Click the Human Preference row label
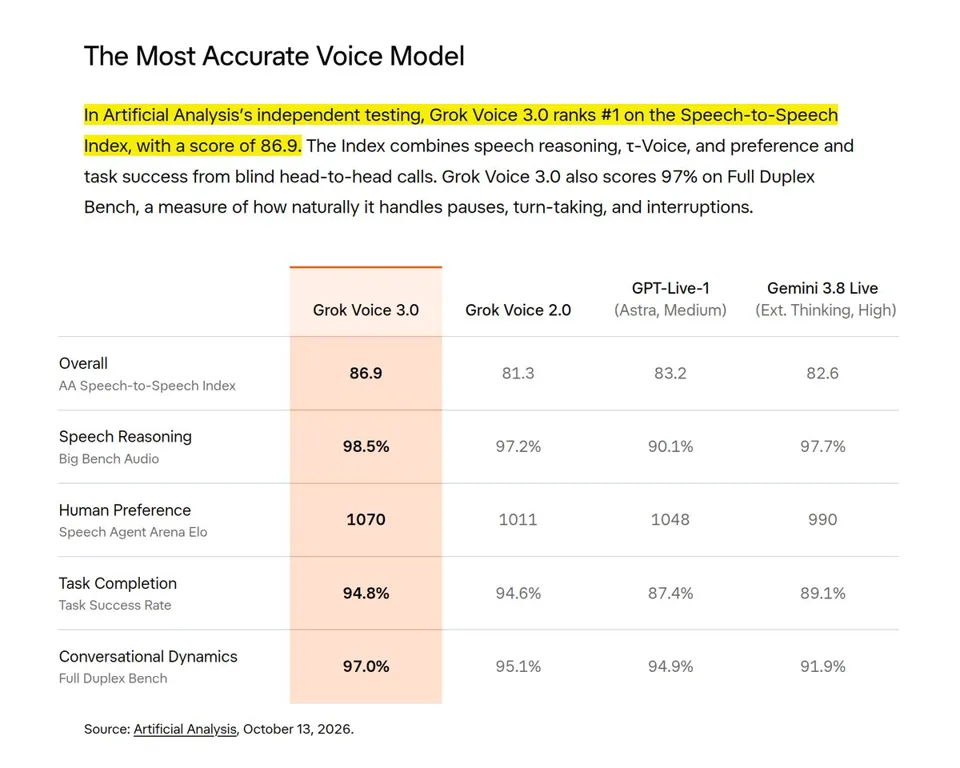This screenshot has width=960, height=768. [x=125, y=510]
